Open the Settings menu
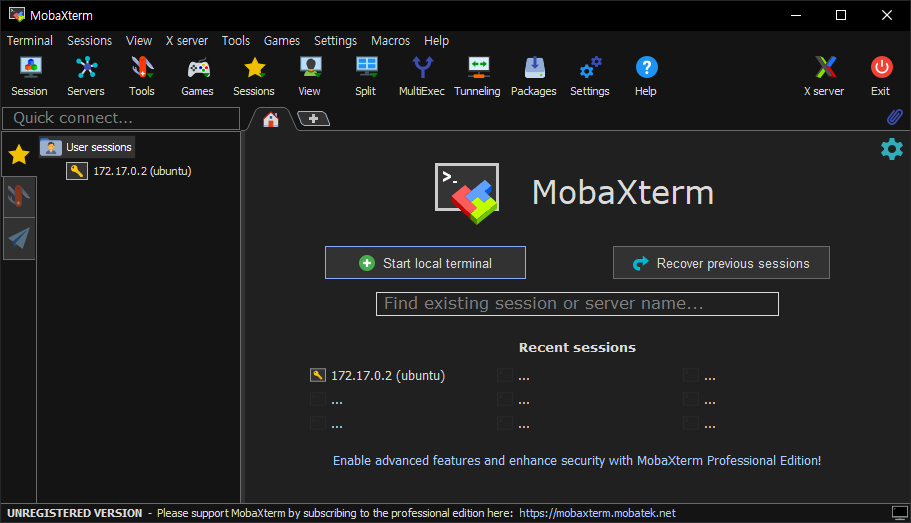911x523 pixels. pyautogui.click(x=335, y=41)
